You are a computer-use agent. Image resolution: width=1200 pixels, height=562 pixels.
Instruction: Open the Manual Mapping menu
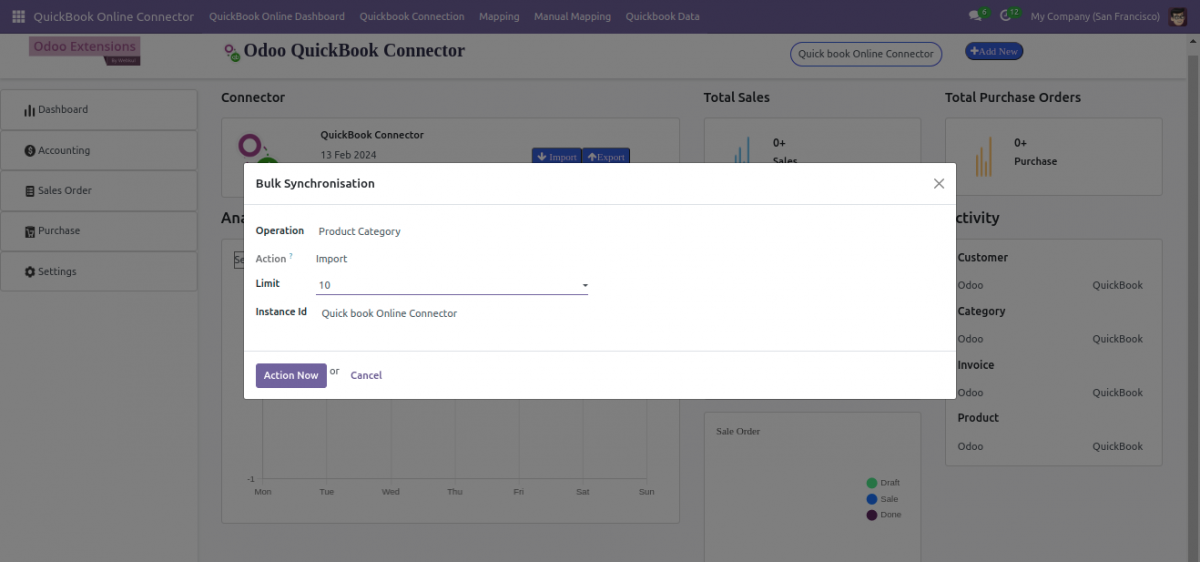572,17
